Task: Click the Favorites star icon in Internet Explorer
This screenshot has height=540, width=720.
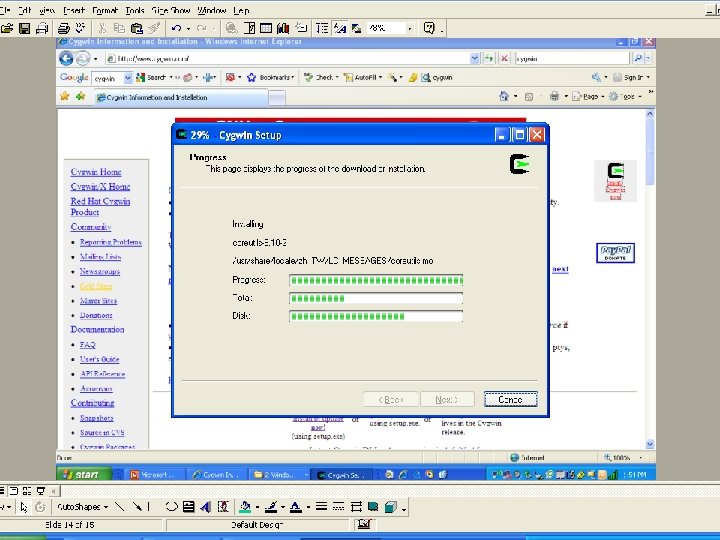Action: pyautogui.click(x=65, y=96)
